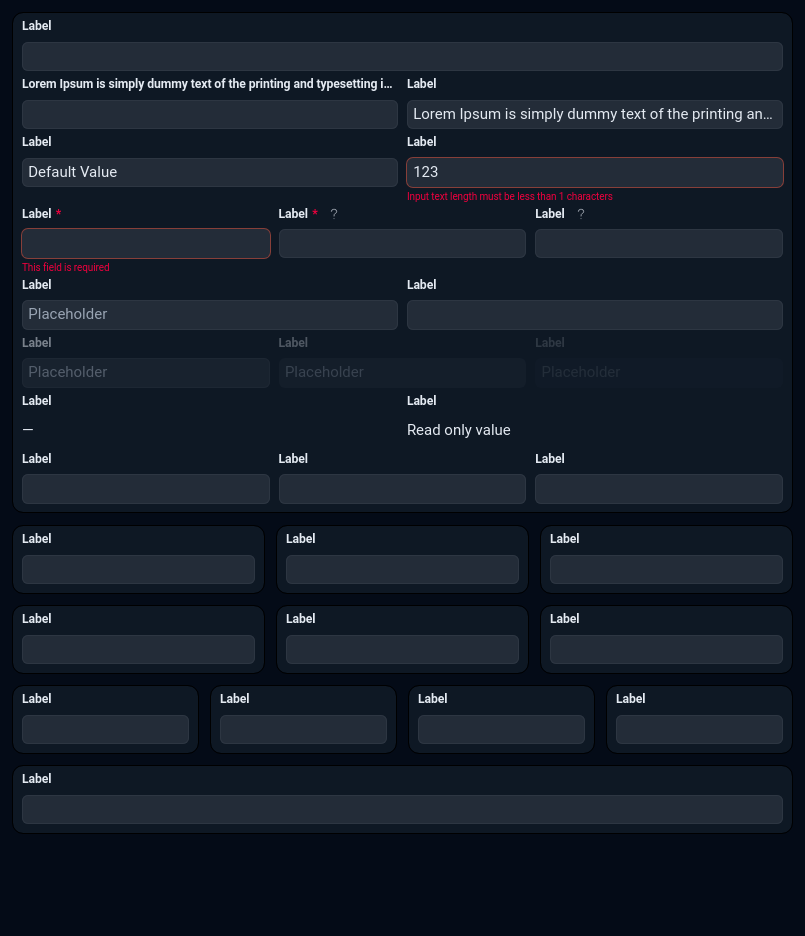This screenshot has height=936, width=805.
Task: Click the truncated 'Lorem Ipsum is simply dummy text' label
Action: pos(207,84)
